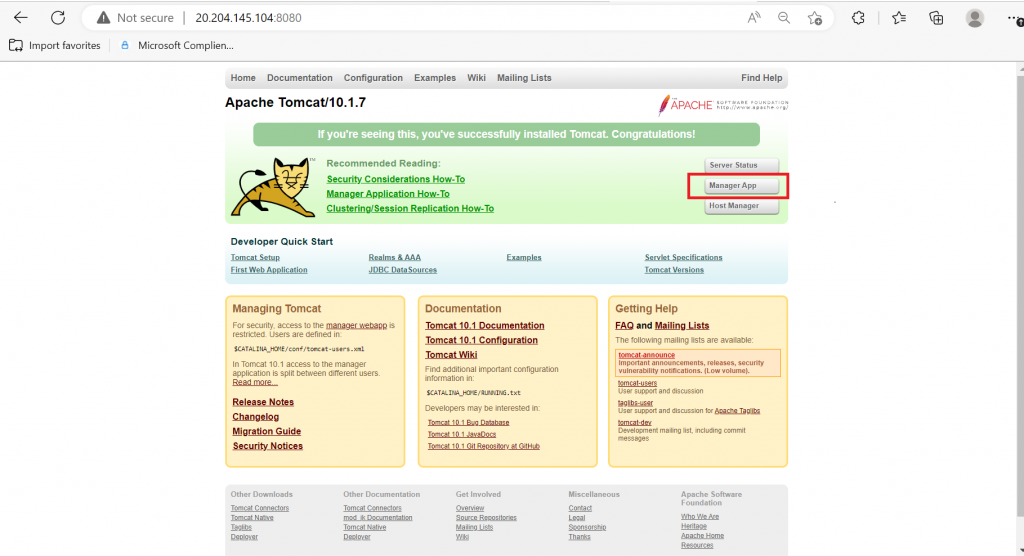The width and height of the screenshot is (1024, 556).
Task: Open the Migration Guide link
Action: (x=266, y=431)
